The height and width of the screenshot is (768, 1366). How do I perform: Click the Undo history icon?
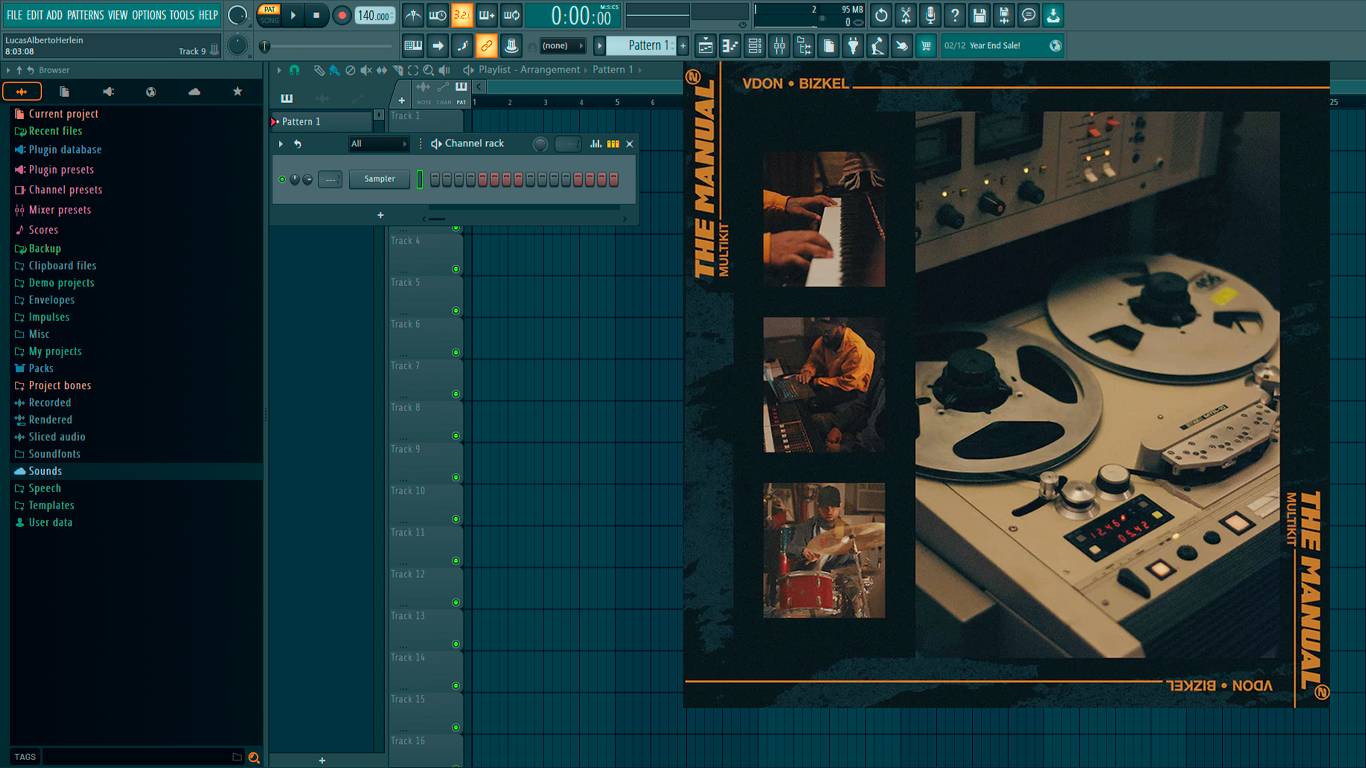(x=881, y=15)
